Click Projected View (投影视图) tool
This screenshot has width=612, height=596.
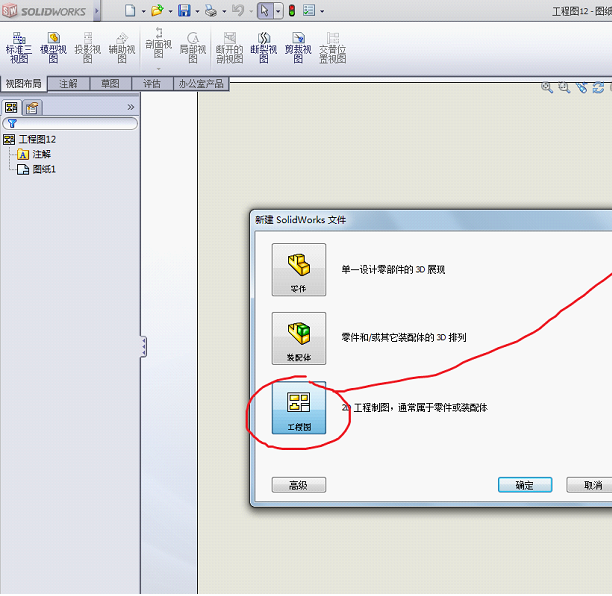pos(88,48)
